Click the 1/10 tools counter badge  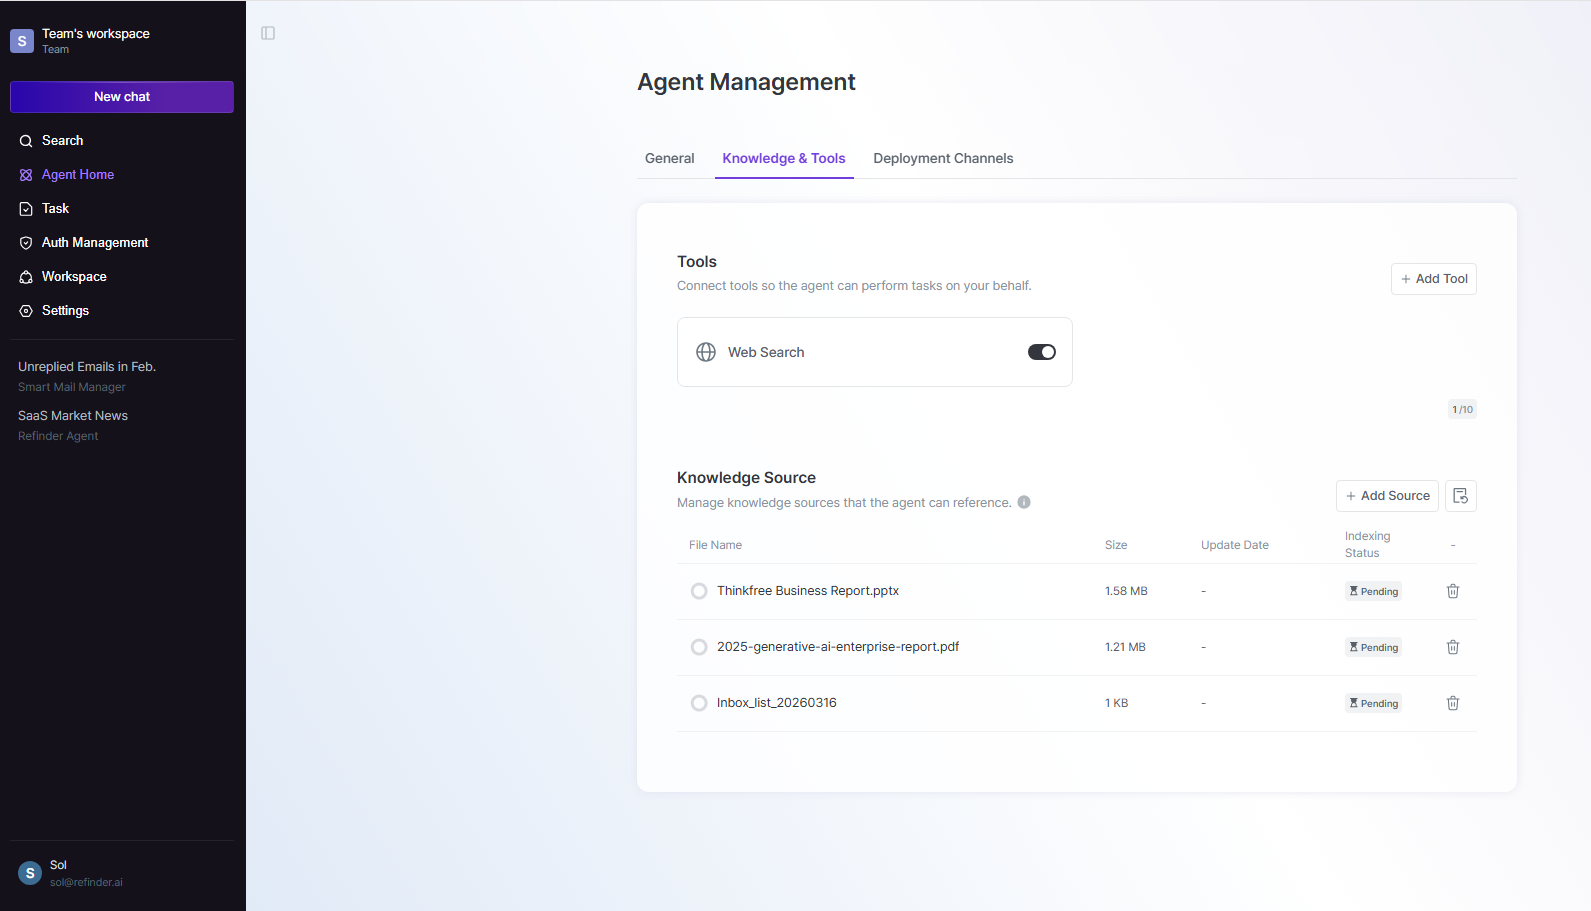pos(1462,409)
